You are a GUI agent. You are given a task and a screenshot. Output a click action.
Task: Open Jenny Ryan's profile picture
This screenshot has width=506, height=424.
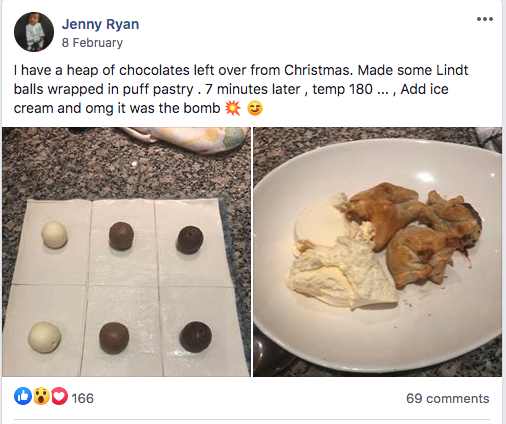click(x=34, y=32)
